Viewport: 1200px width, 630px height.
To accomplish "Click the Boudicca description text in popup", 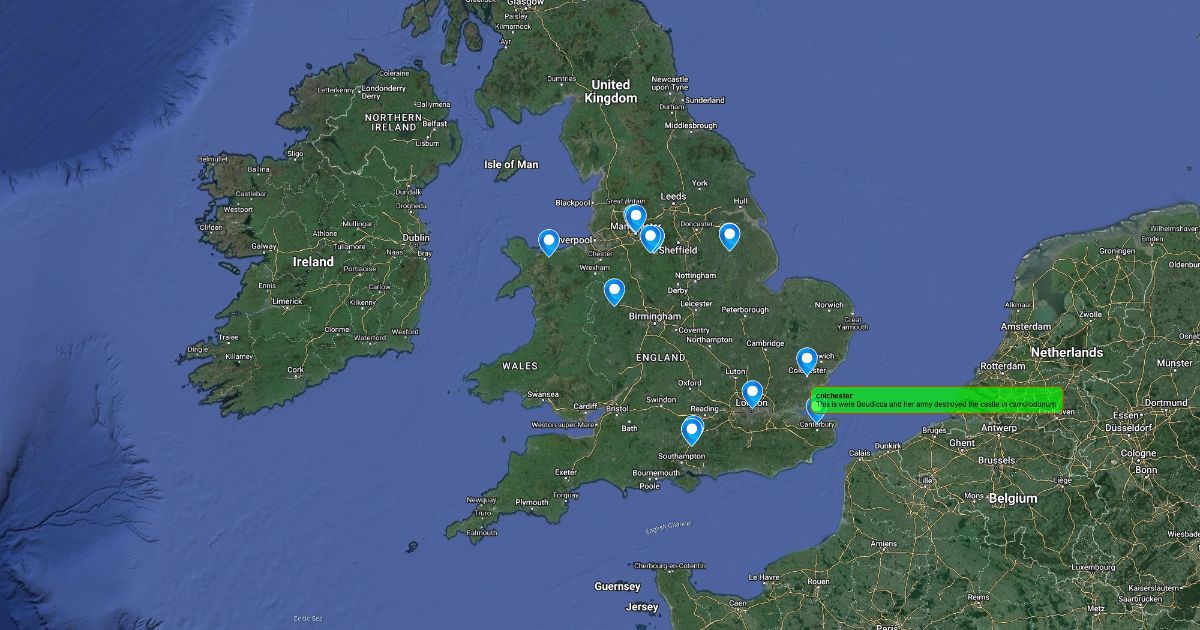I will pos(935,404).
